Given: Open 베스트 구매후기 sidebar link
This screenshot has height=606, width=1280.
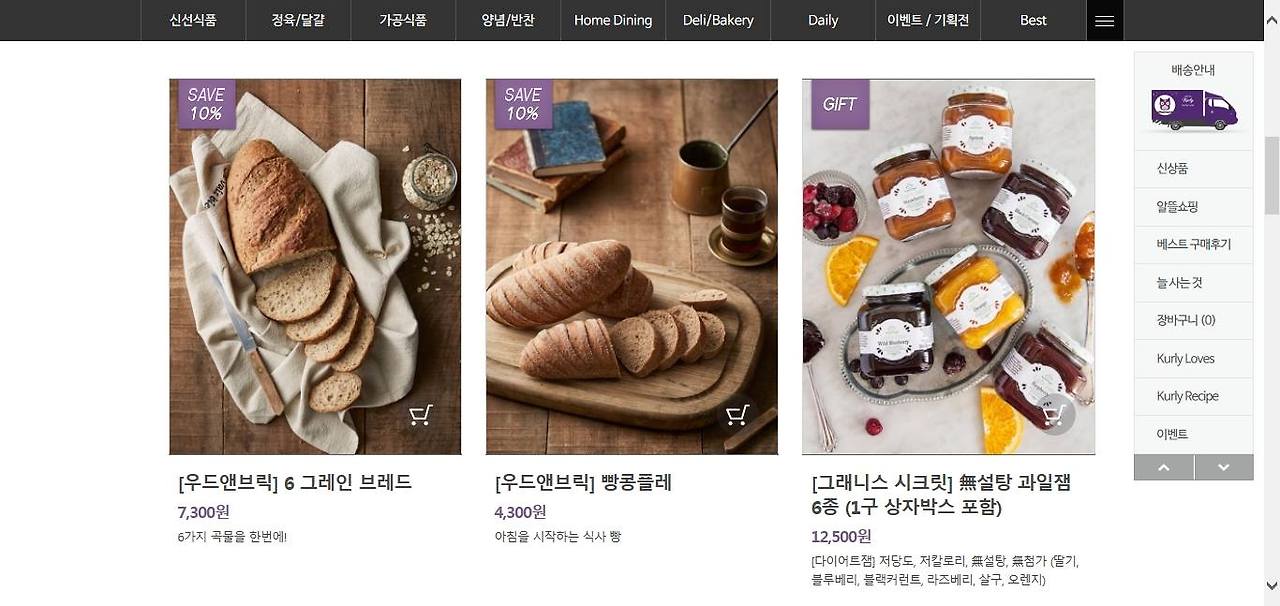Looking at the screenshot, I should (x=1193, y=244).
